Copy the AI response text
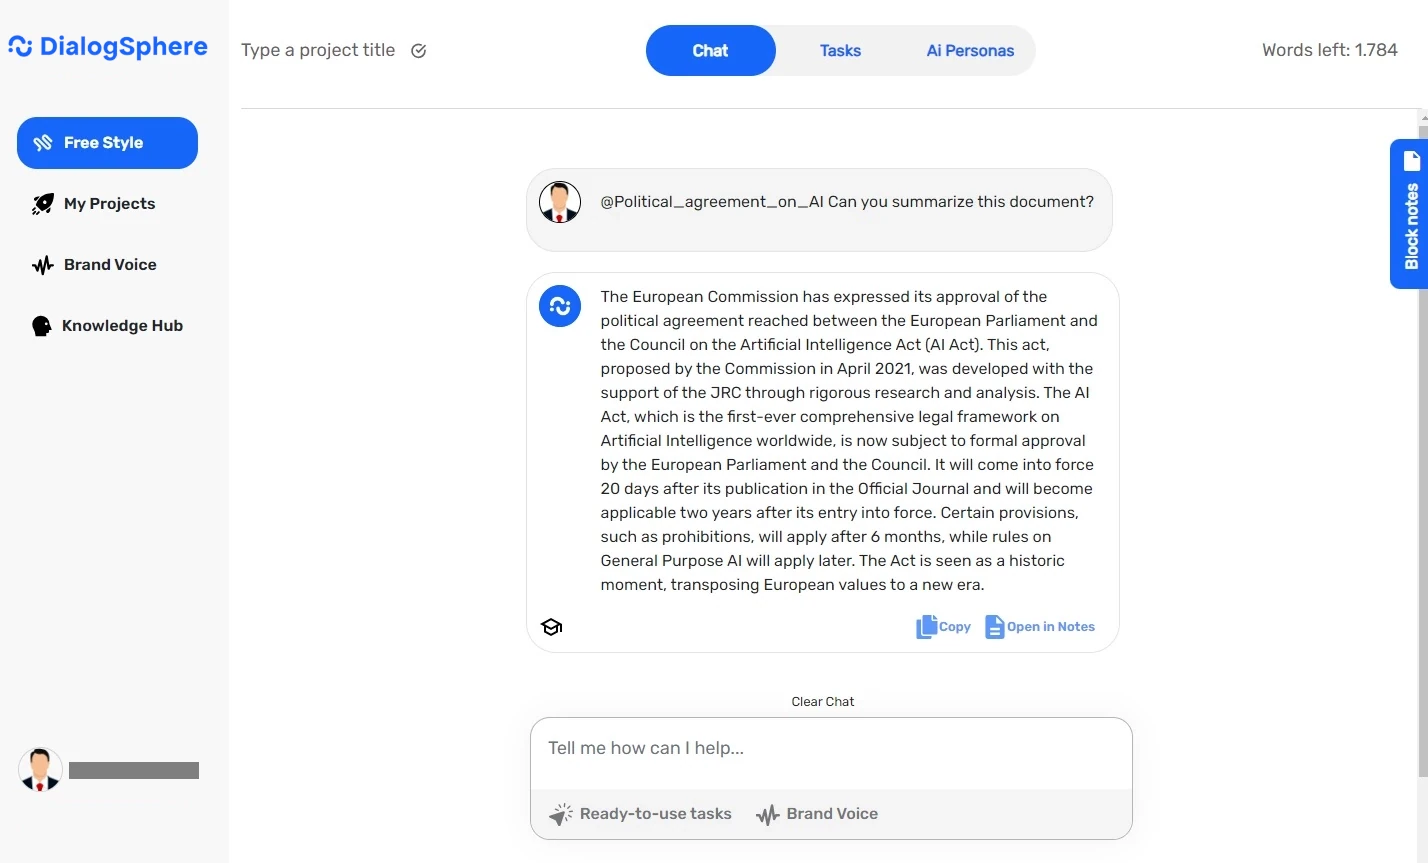The height and width of the screenshot is (863, 1428). (943, 627)
